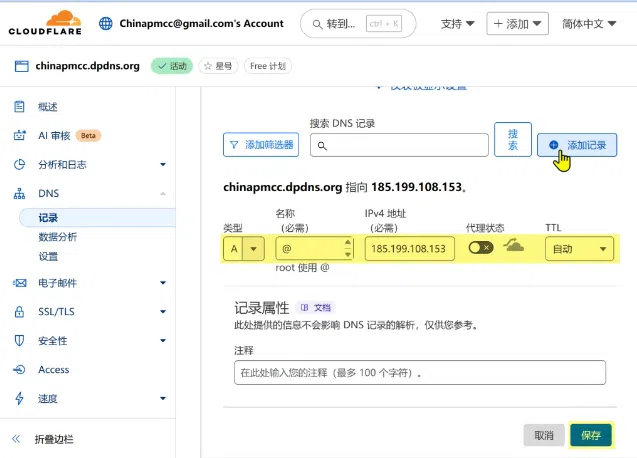Click the domain window icon beside chinapmcc.dpdns.org
Image resolution: width=637 pixels, height=458 pixels.
[x=22, y=66]
